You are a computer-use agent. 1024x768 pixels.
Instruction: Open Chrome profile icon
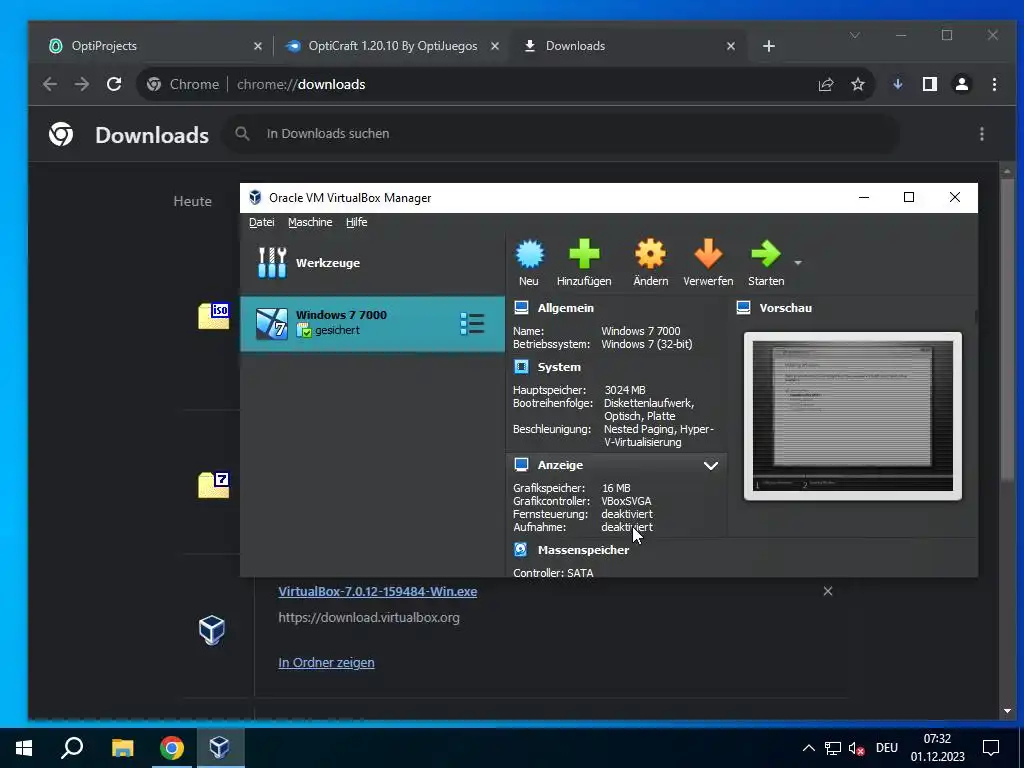pos(962,84)
